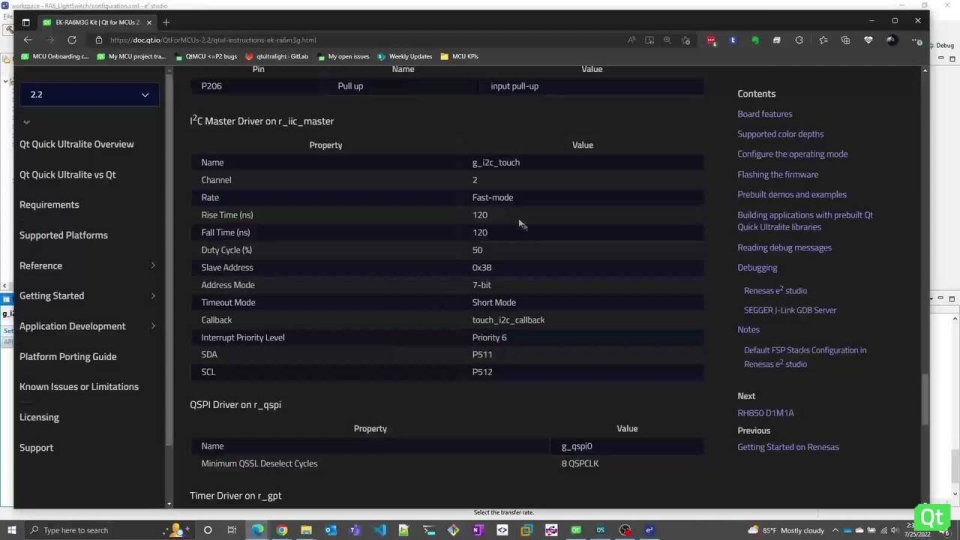Expand the Reference sidebar section
Image resolution: width=960 pixels, height=540 pixels.
pyautogui.click(x=153, y=266)
